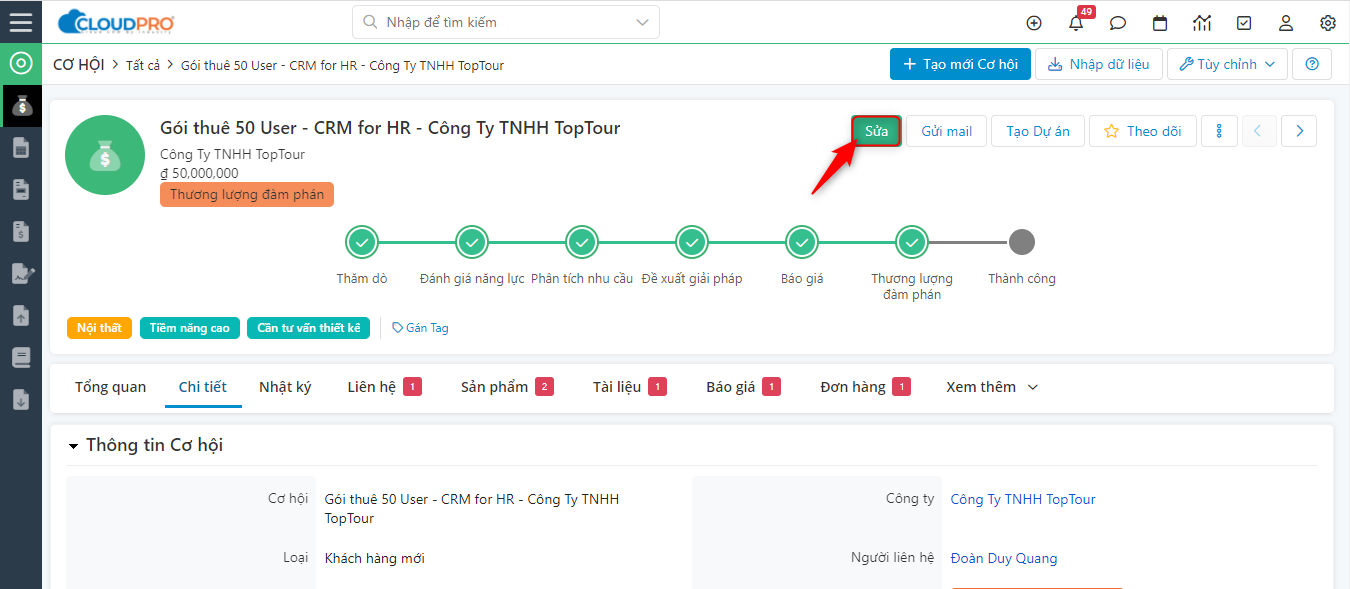Switch to the Nhật ký tab
Viewport: 1350px width, 589px height.
pyautogui.click(x=285, y=387)
